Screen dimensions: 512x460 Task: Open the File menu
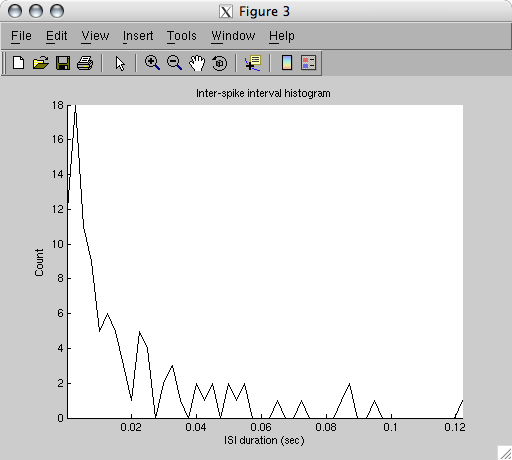(21, 36)
